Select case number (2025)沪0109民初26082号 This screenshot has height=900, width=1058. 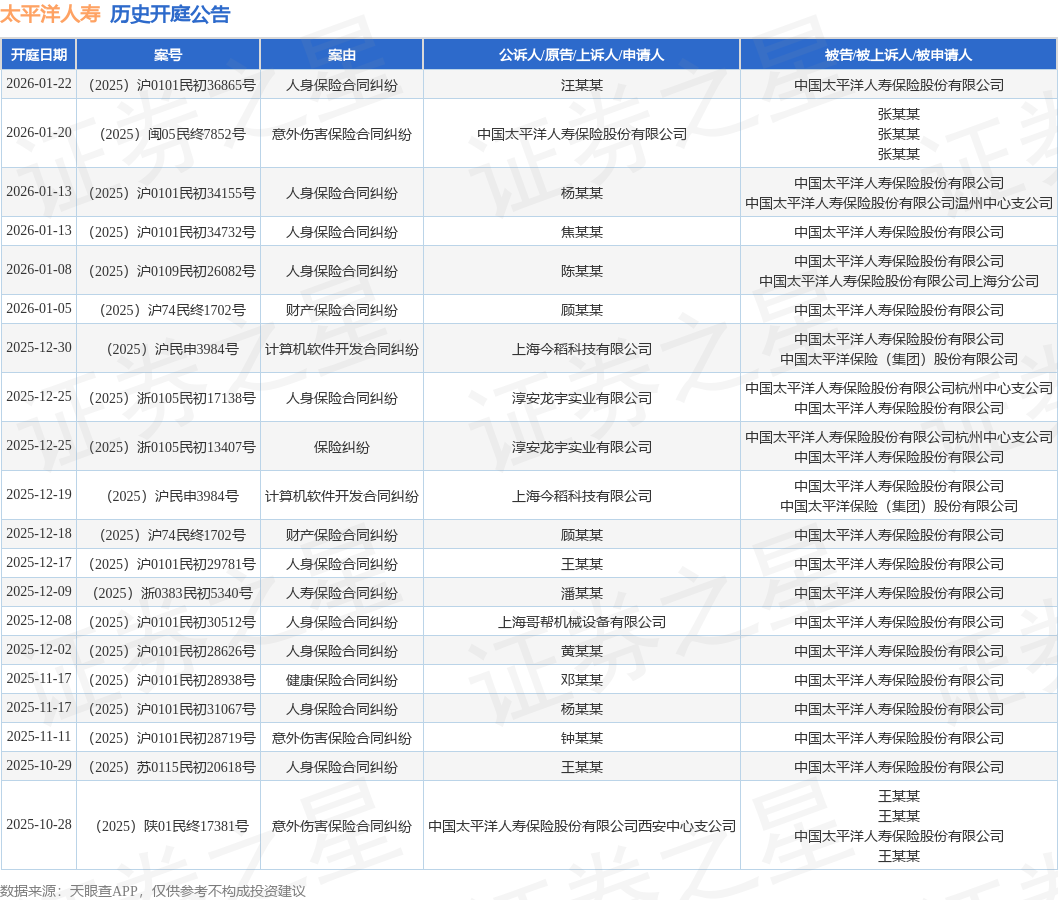(172, 271)
